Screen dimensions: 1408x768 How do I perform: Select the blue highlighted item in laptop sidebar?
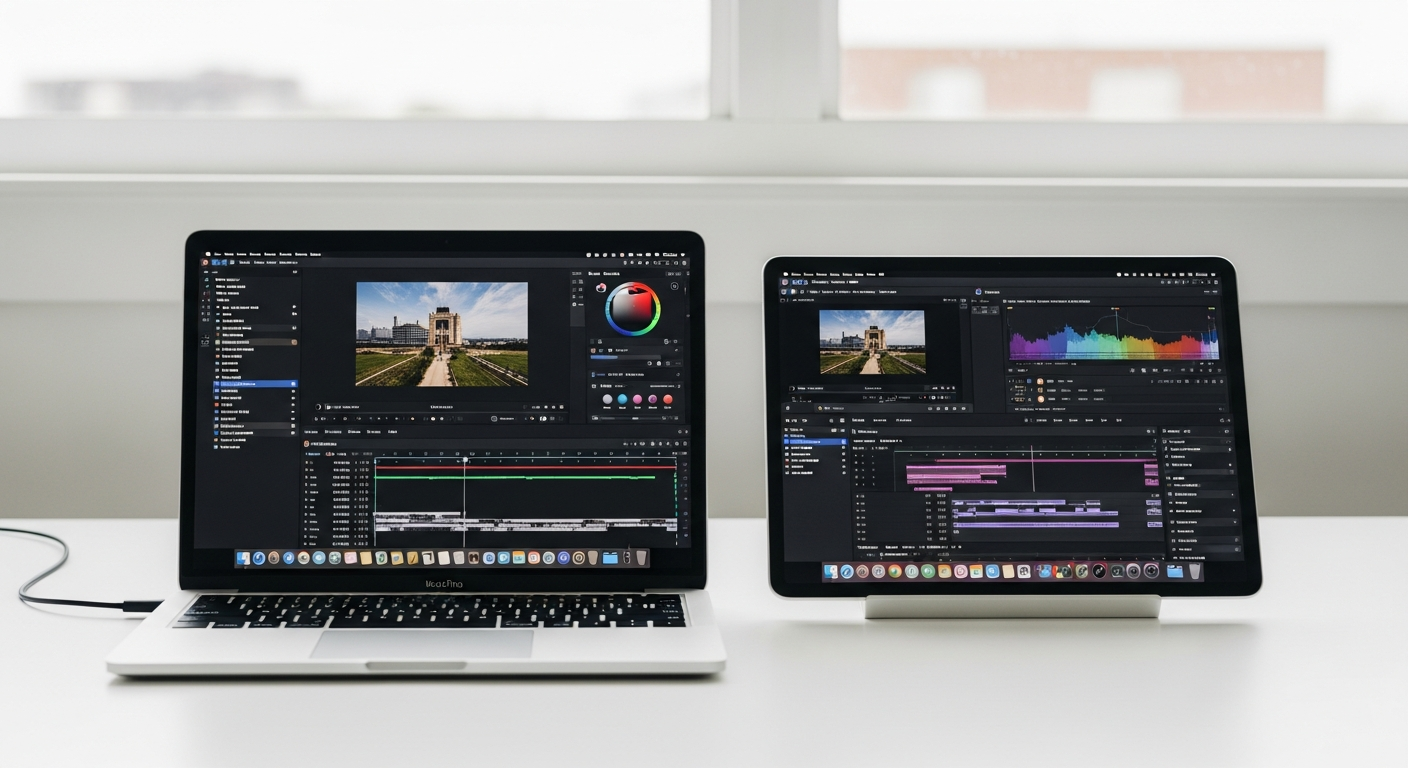click(x=255, y=383)
